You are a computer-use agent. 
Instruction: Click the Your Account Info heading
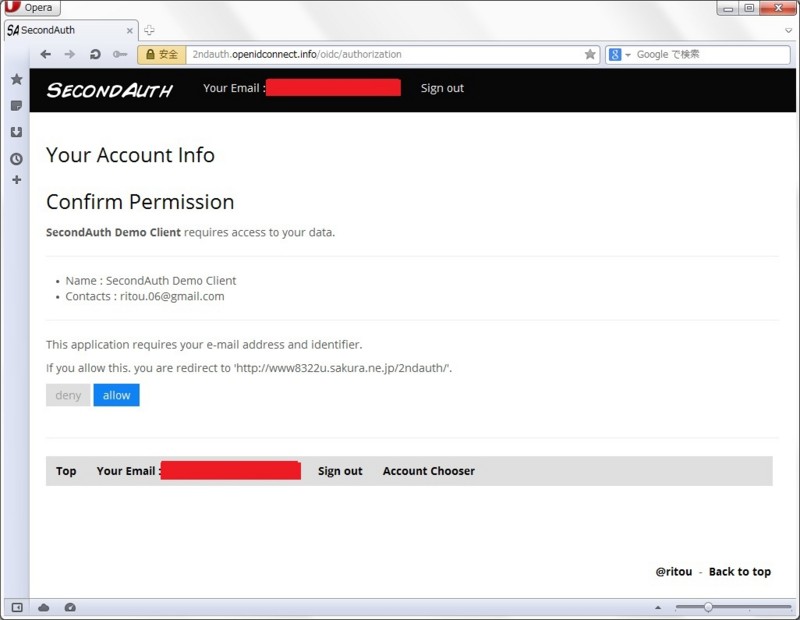coord(130,155)
